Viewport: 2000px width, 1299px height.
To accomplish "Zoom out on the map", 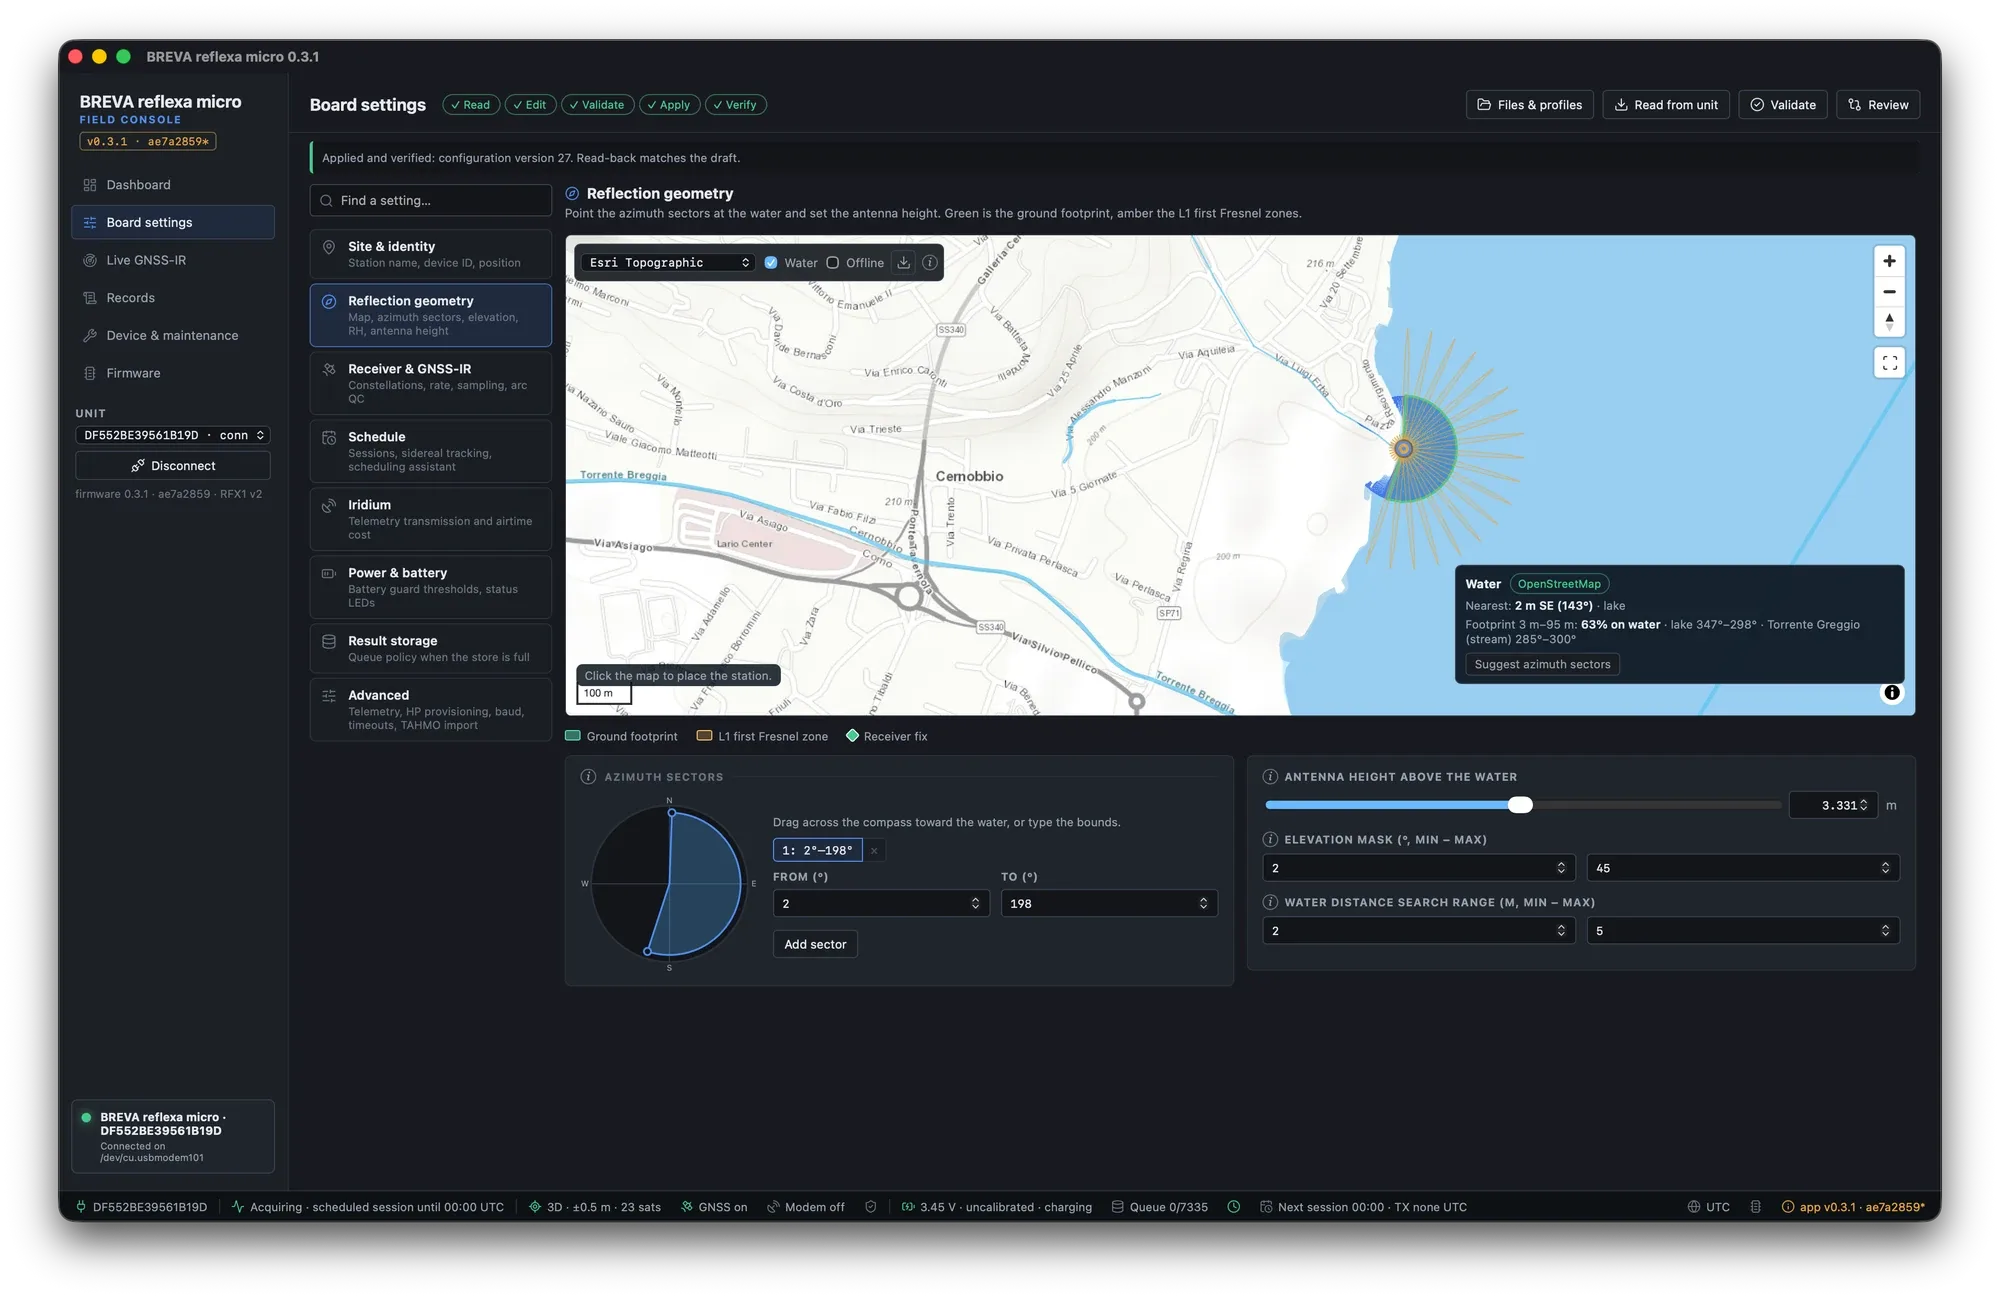I will pos(1889,292).
